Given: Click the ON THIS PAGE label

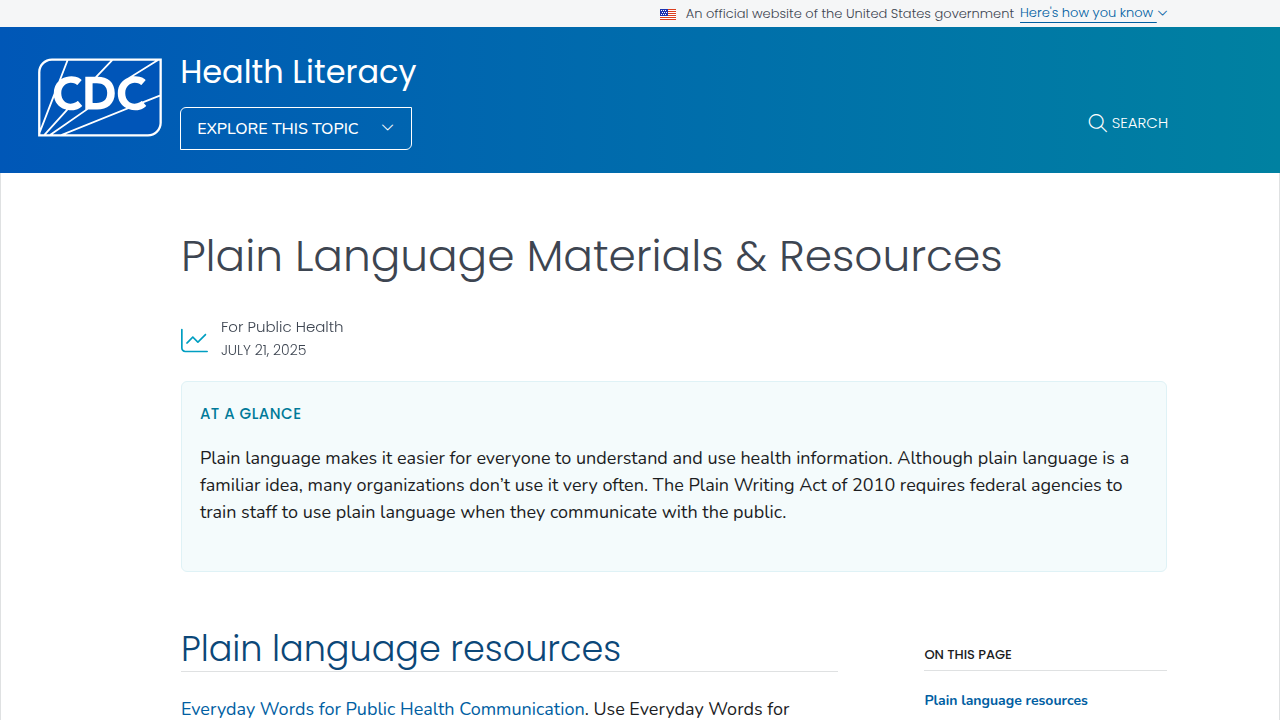Looking at the screenshot, I should click(968, 655).
